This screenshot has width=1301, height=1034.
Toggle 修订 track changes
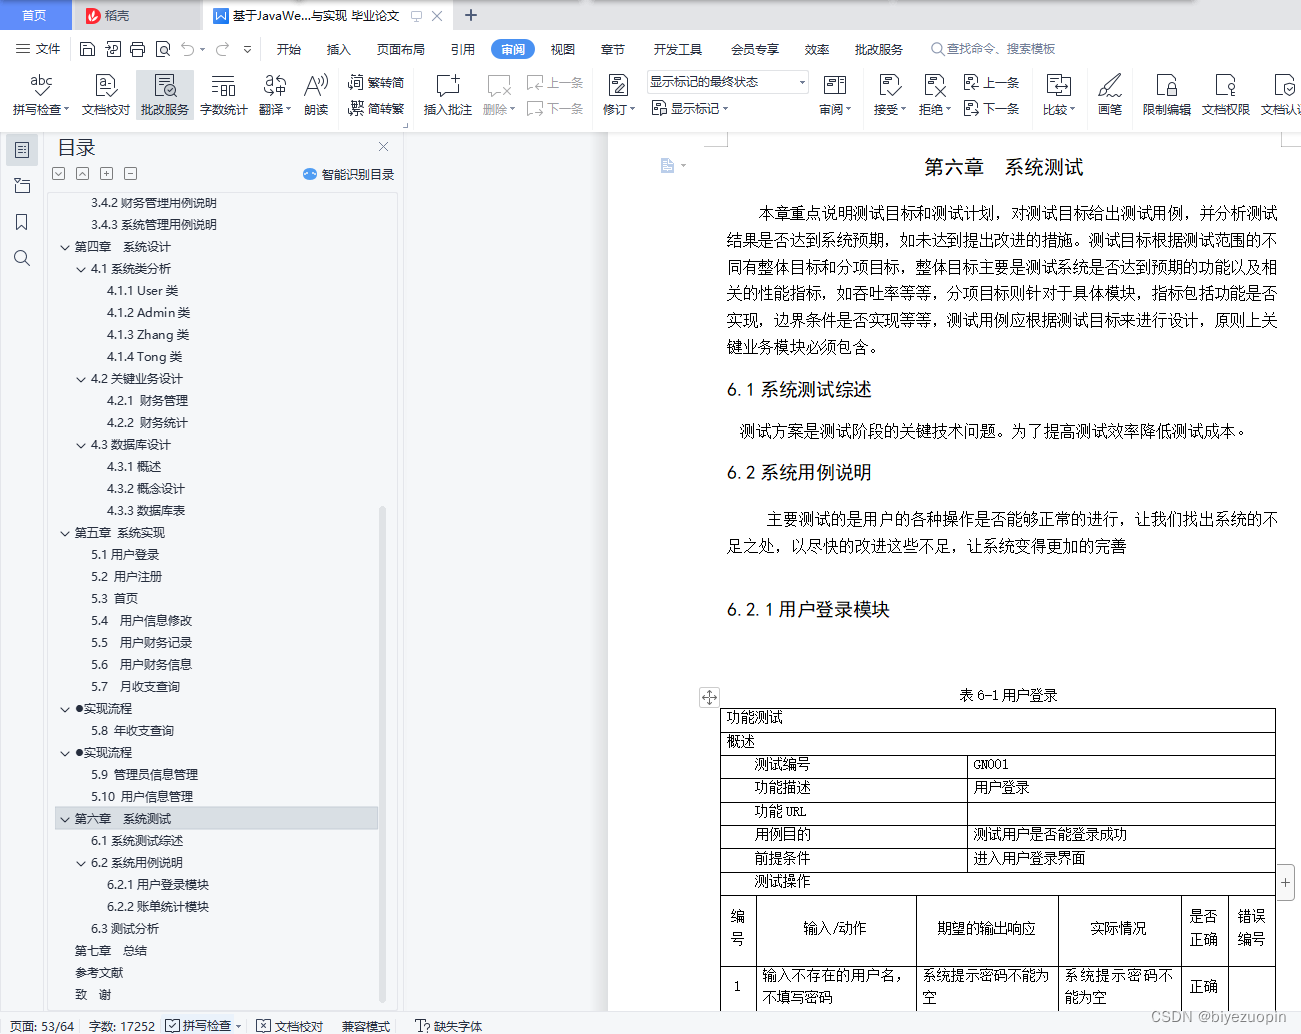(618, 95)
